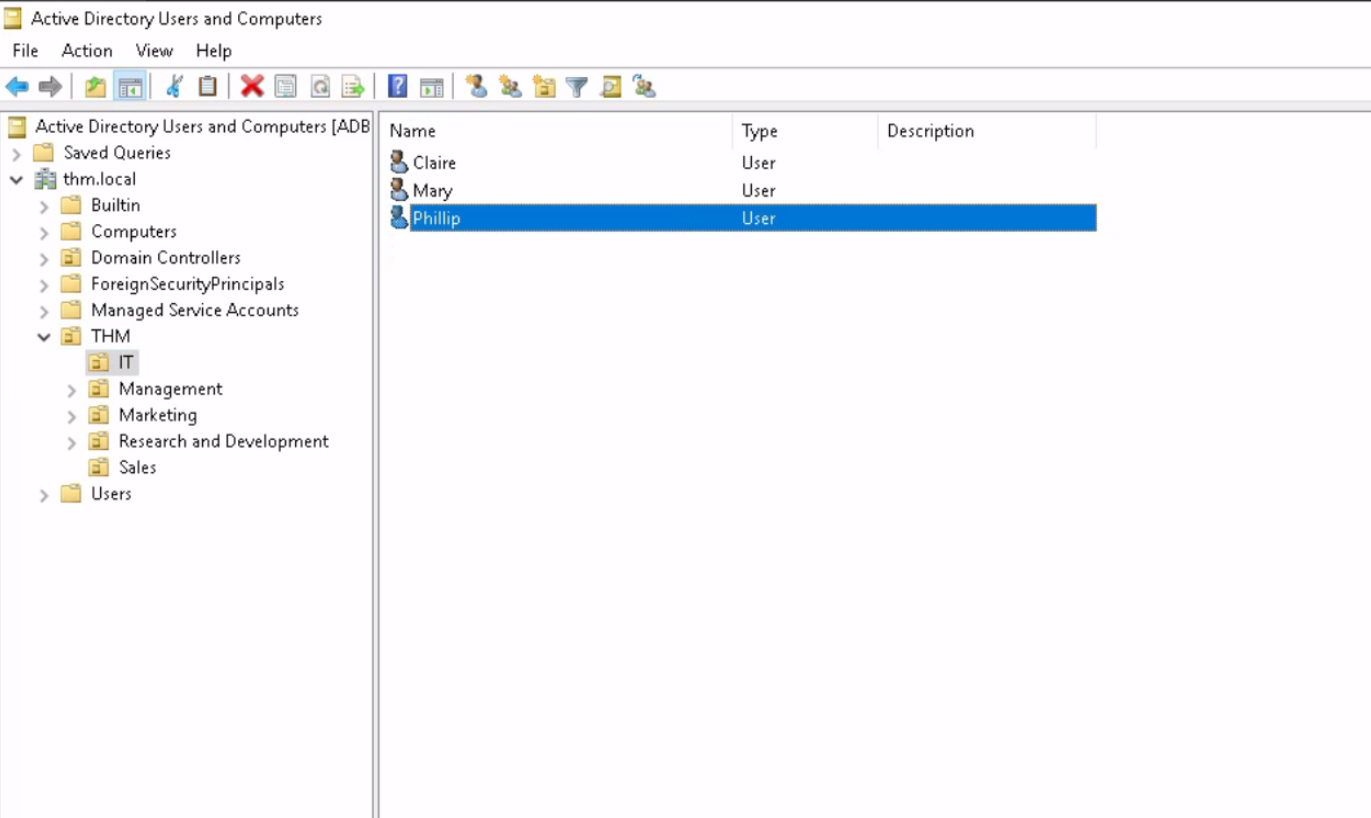This screenshot has width=1371, height=818.
Task: Select Managed Service Accounts in tree
Action: click(x=195, y=310)
